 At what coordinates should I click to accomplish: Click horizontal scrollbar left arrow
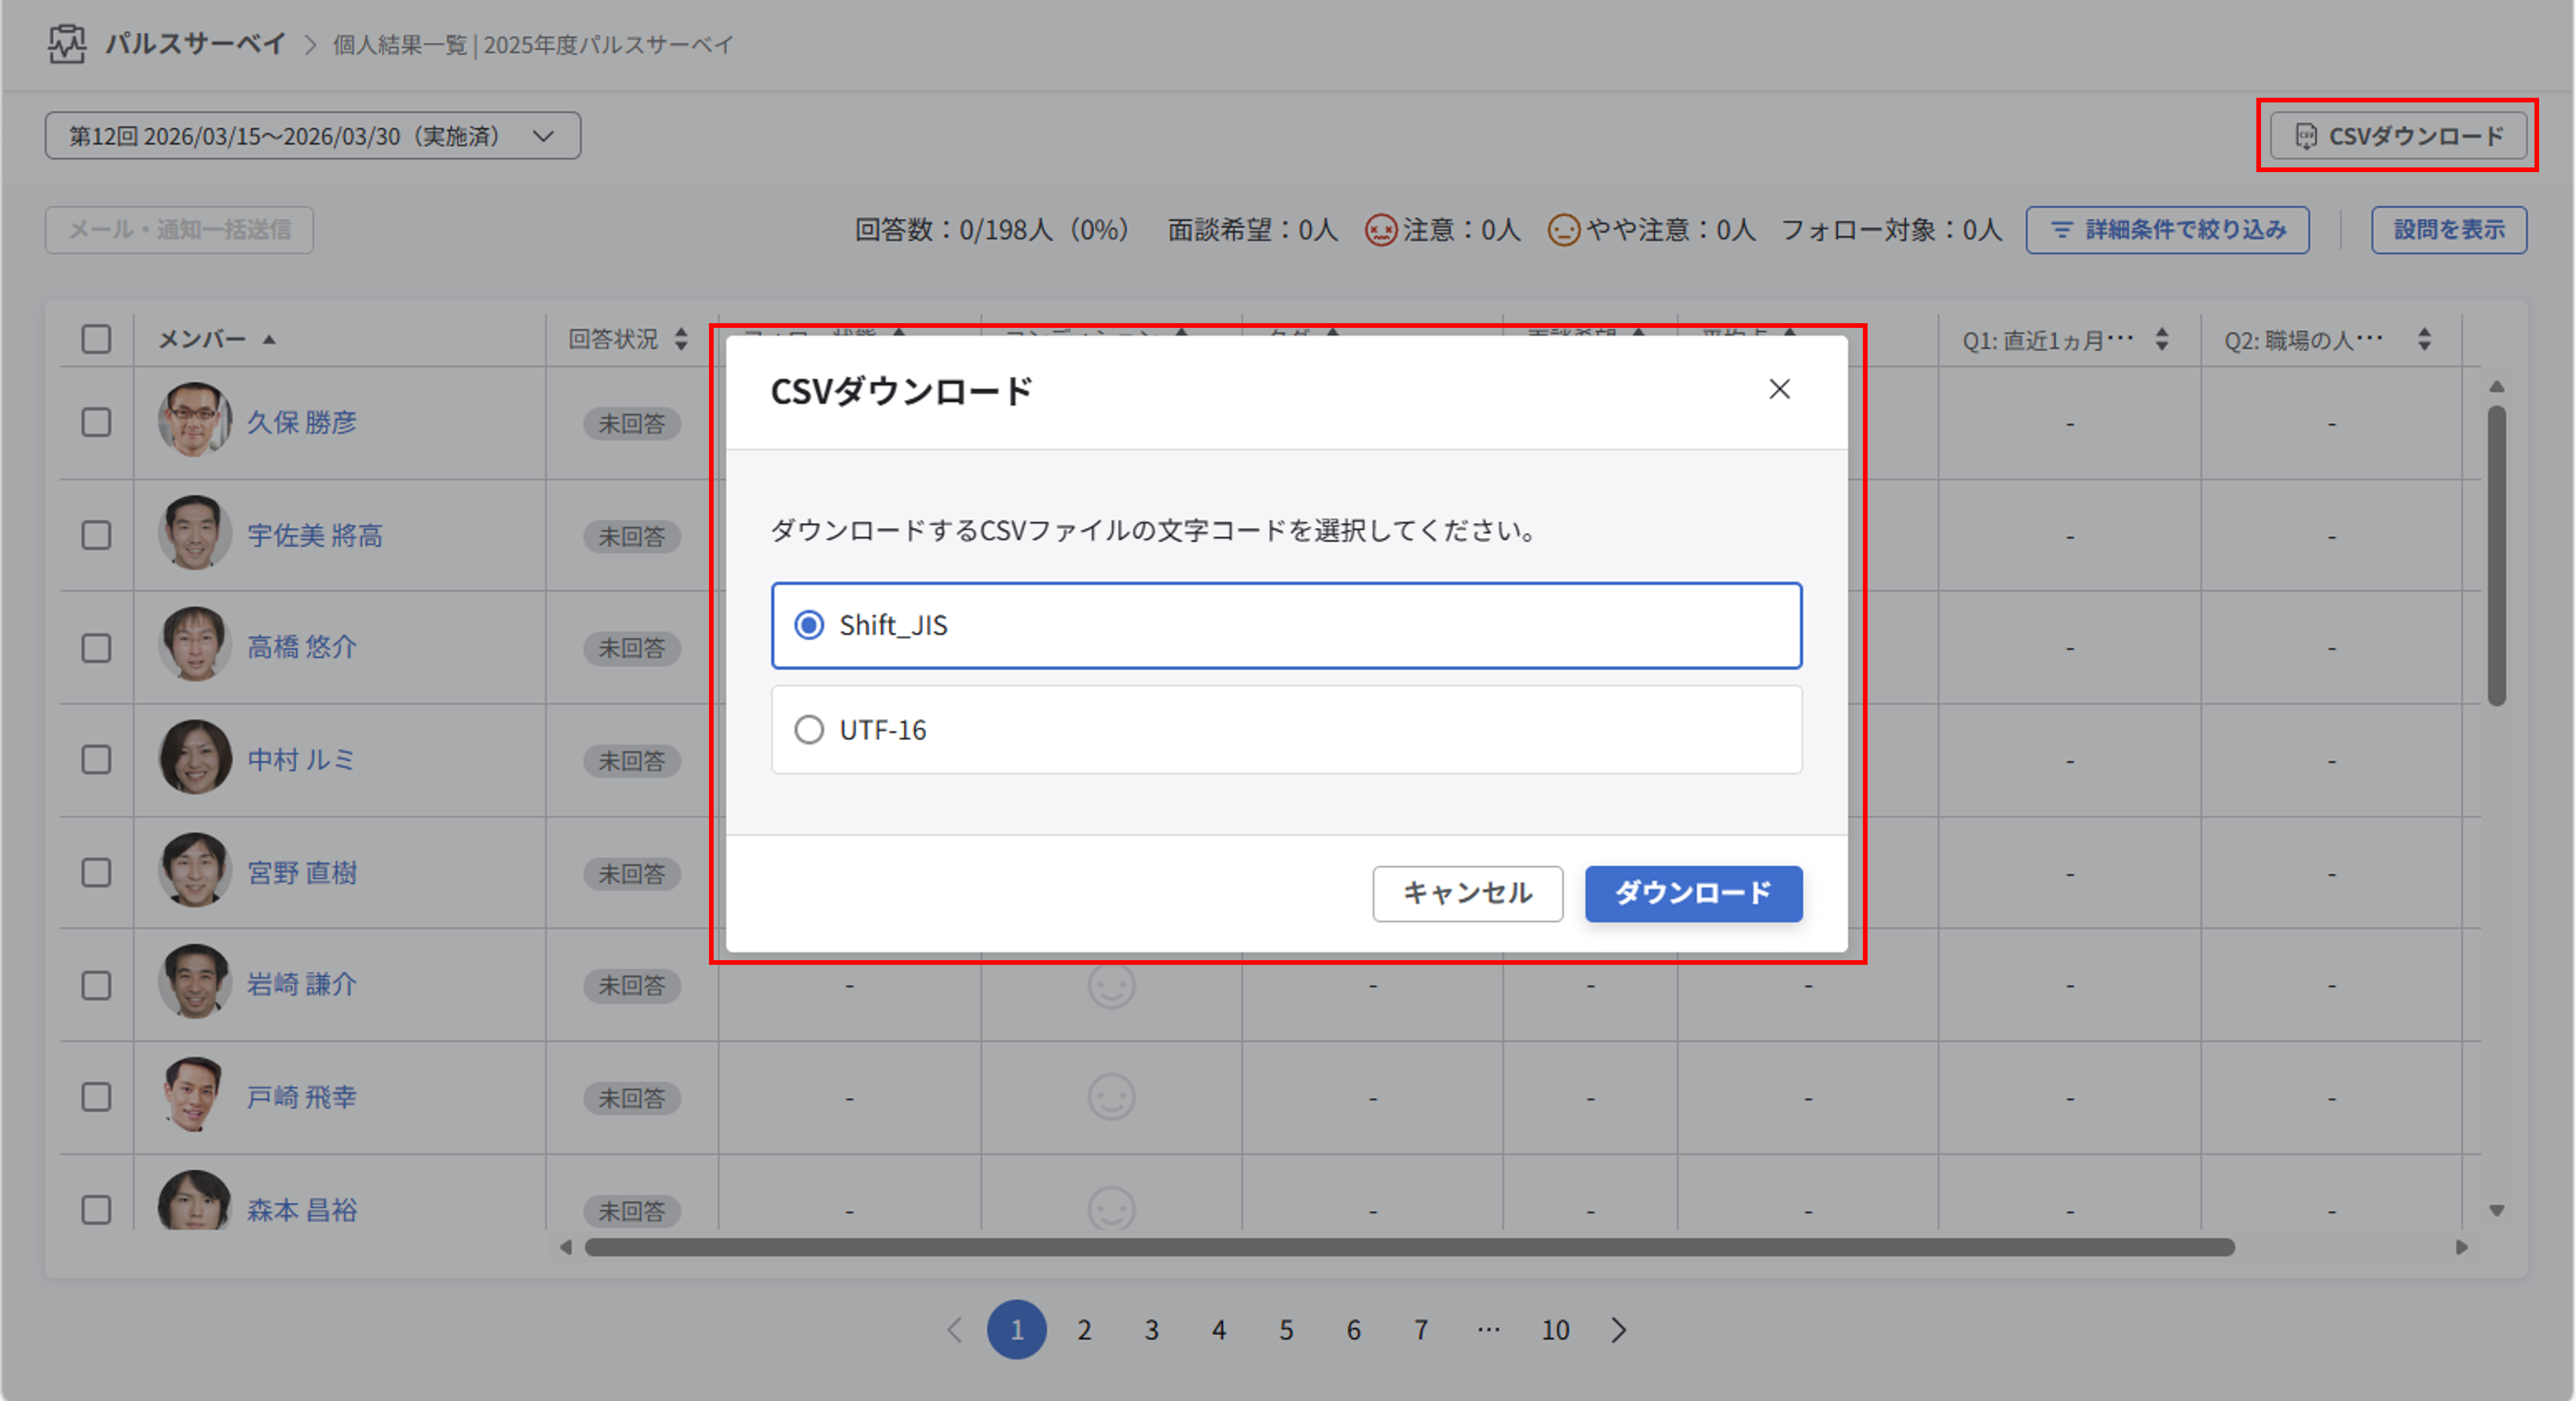[x=566, y=1247]
